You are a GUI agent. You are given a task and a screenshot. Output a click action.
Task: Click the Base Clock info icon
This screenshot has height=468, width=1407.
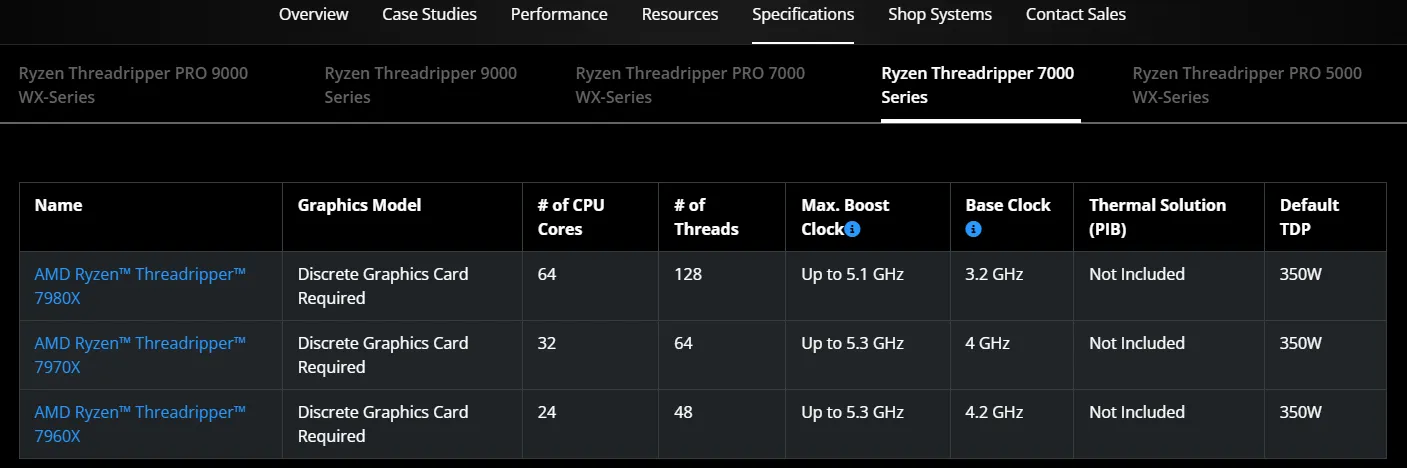973,229
